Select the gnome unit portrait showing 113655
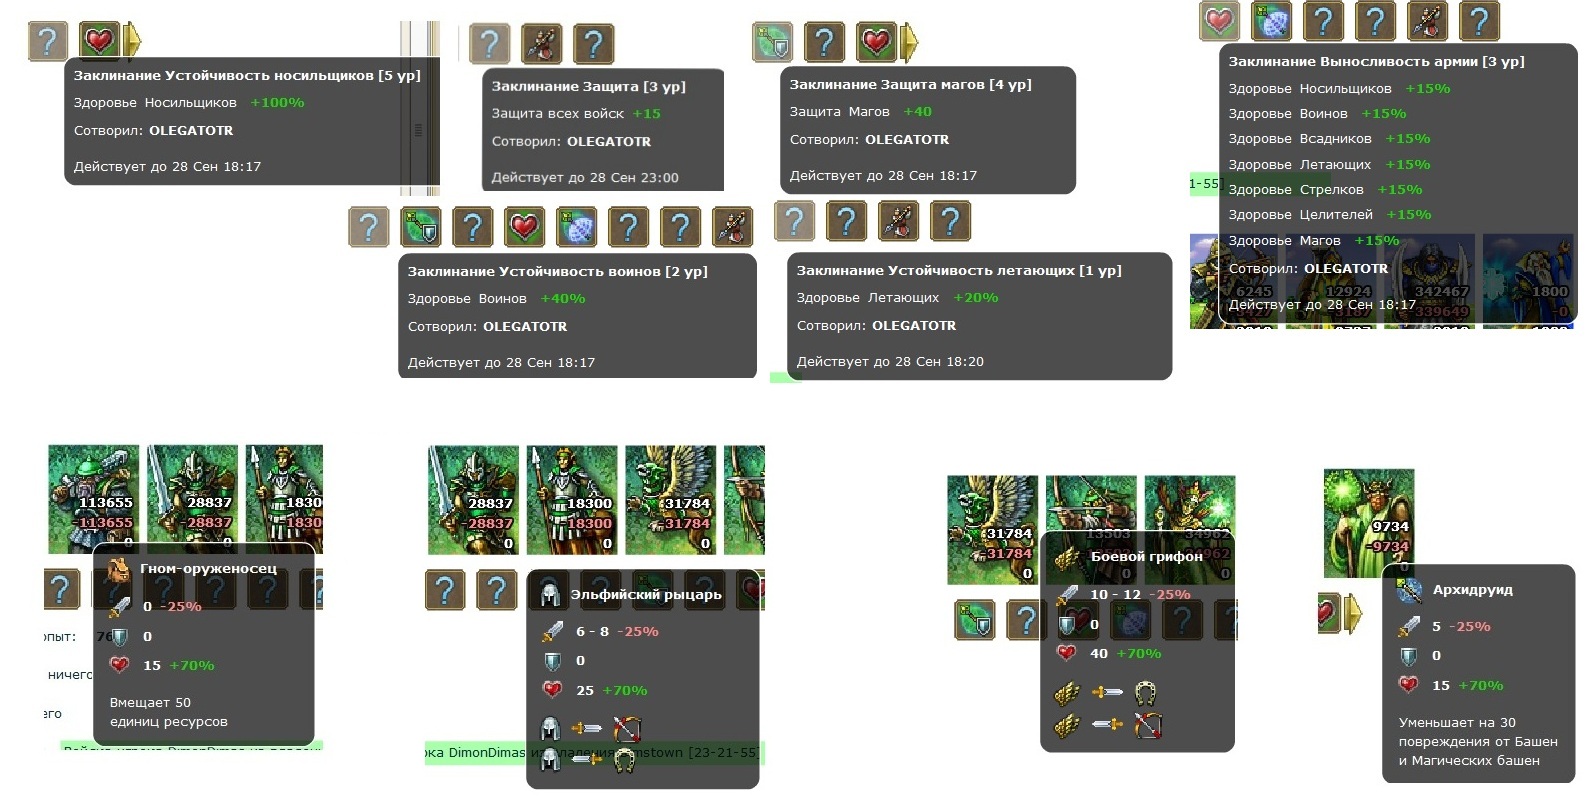 94,499
